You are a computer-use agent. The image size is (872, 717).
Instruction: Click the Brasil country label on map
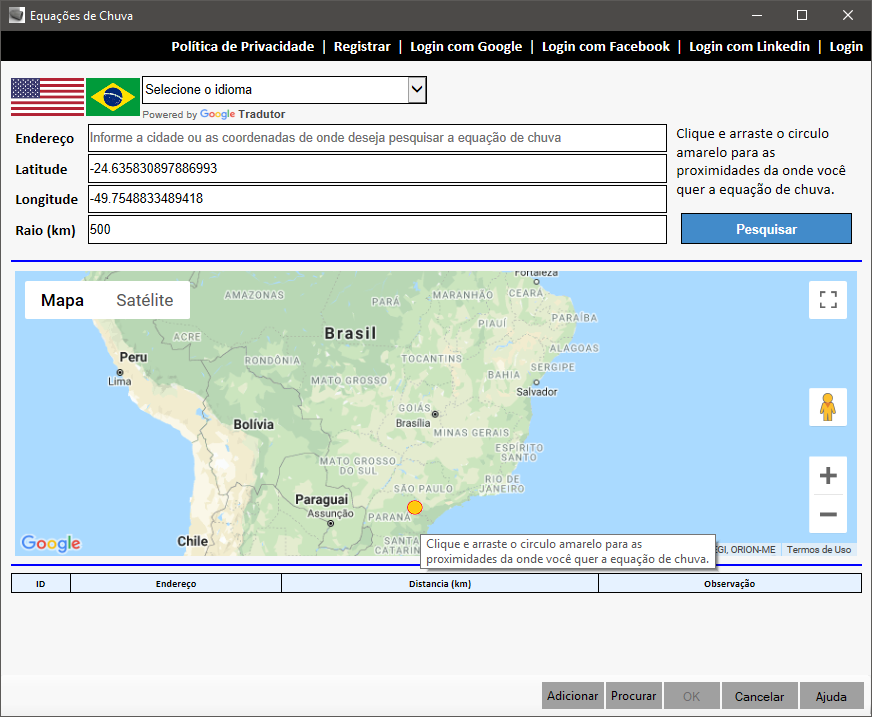350,333
